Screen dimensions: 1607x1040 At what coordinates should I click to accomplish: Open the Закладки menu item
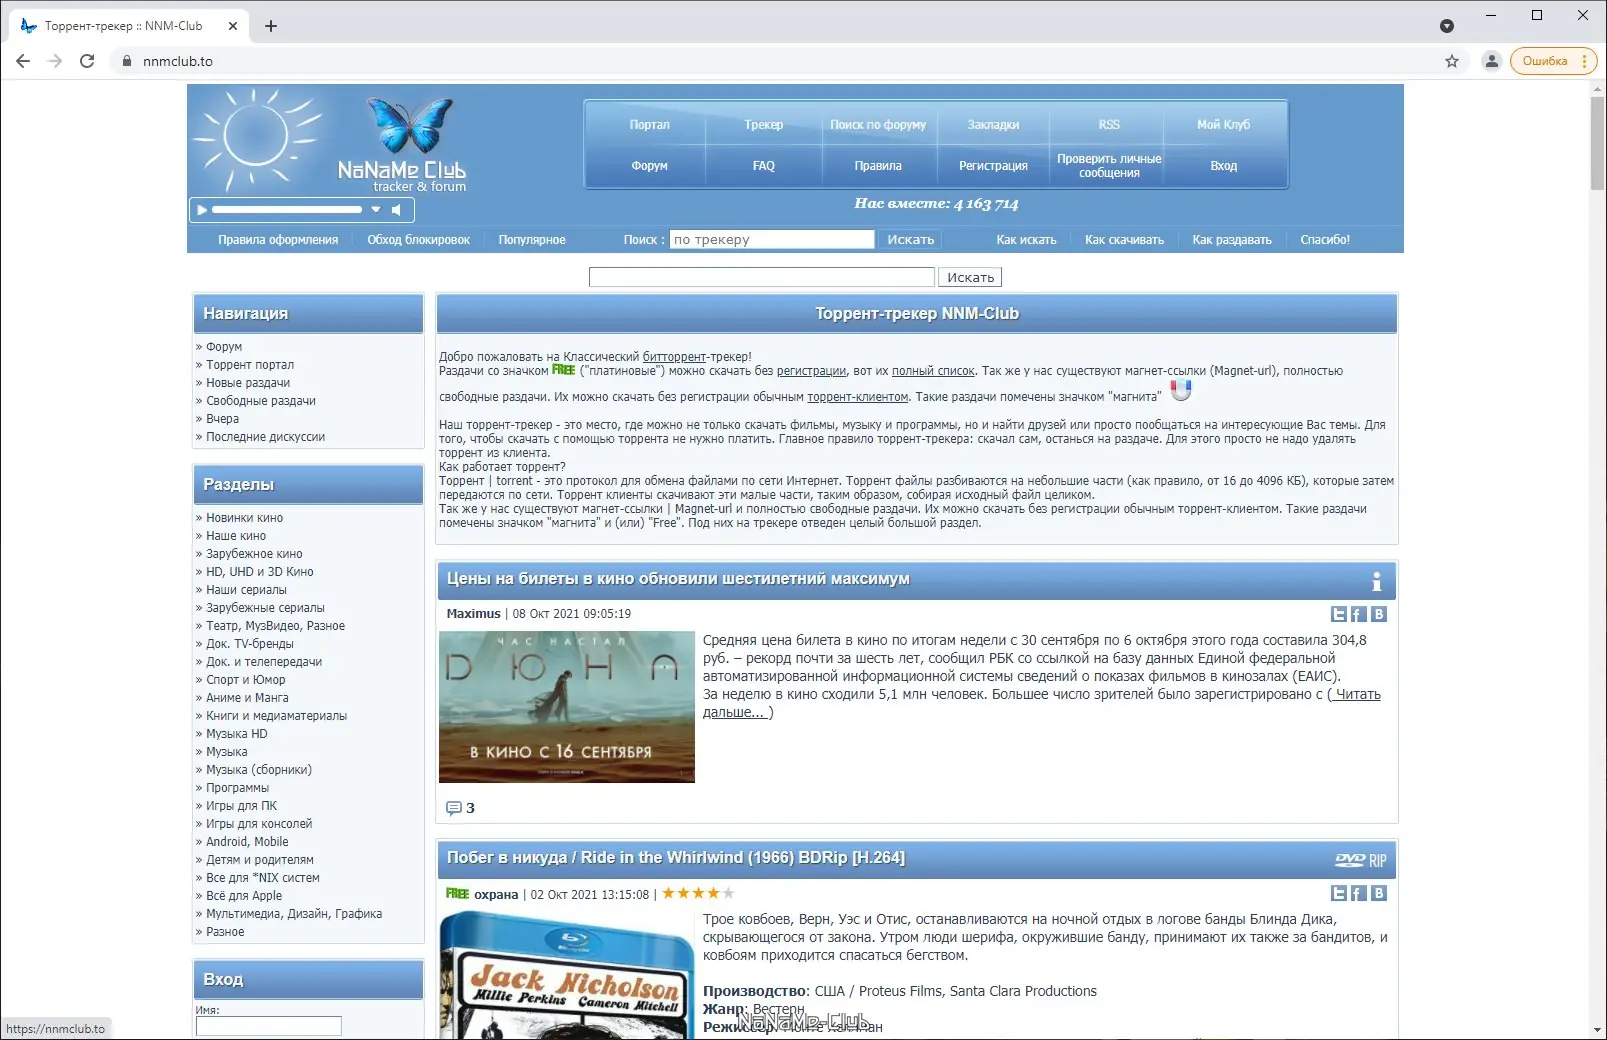click(x=993, y=125)
